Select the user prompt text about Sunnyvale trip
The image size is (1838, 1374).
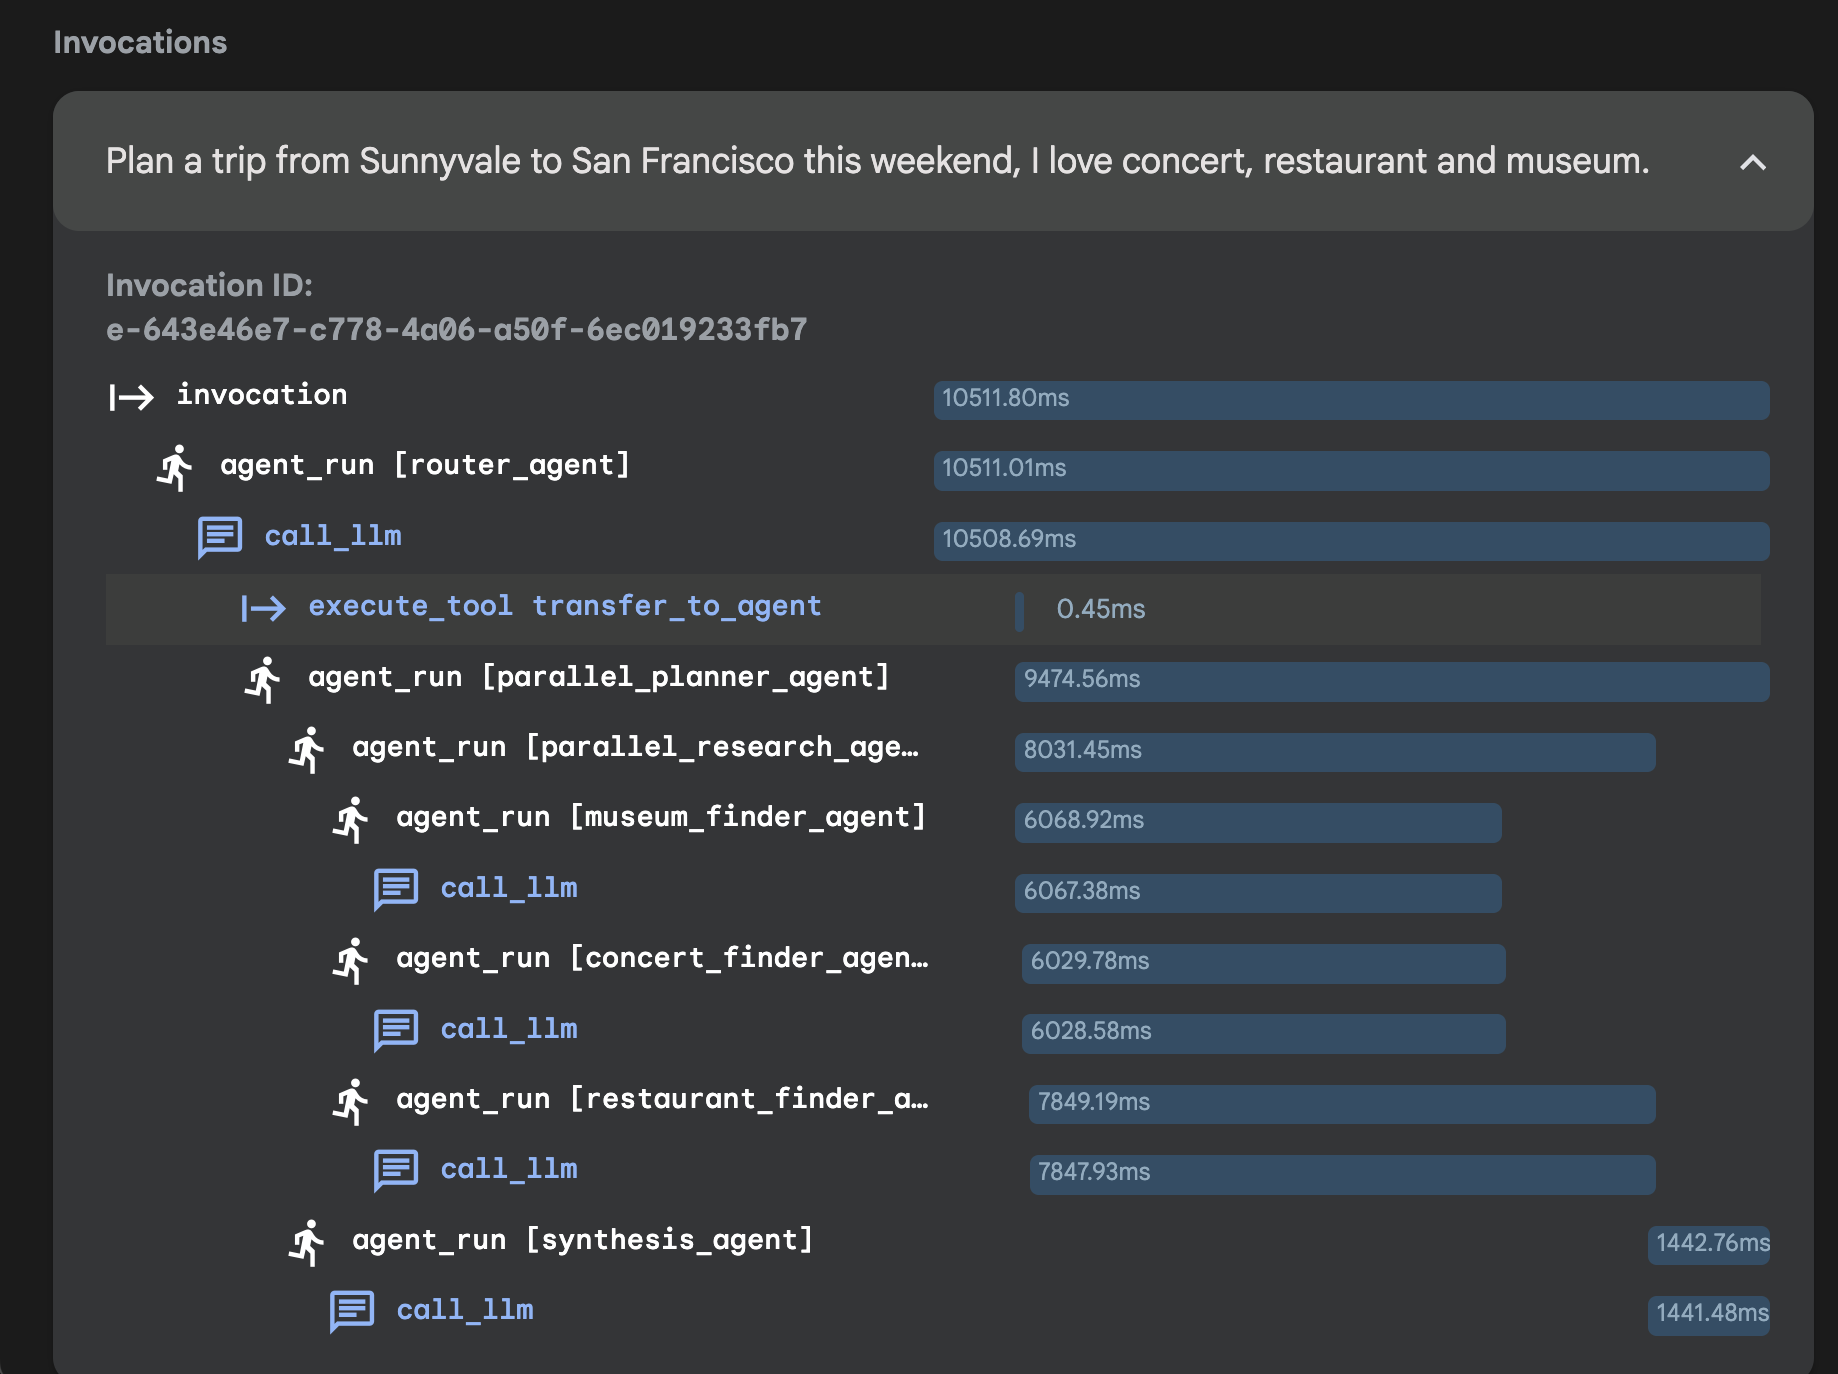876,161
